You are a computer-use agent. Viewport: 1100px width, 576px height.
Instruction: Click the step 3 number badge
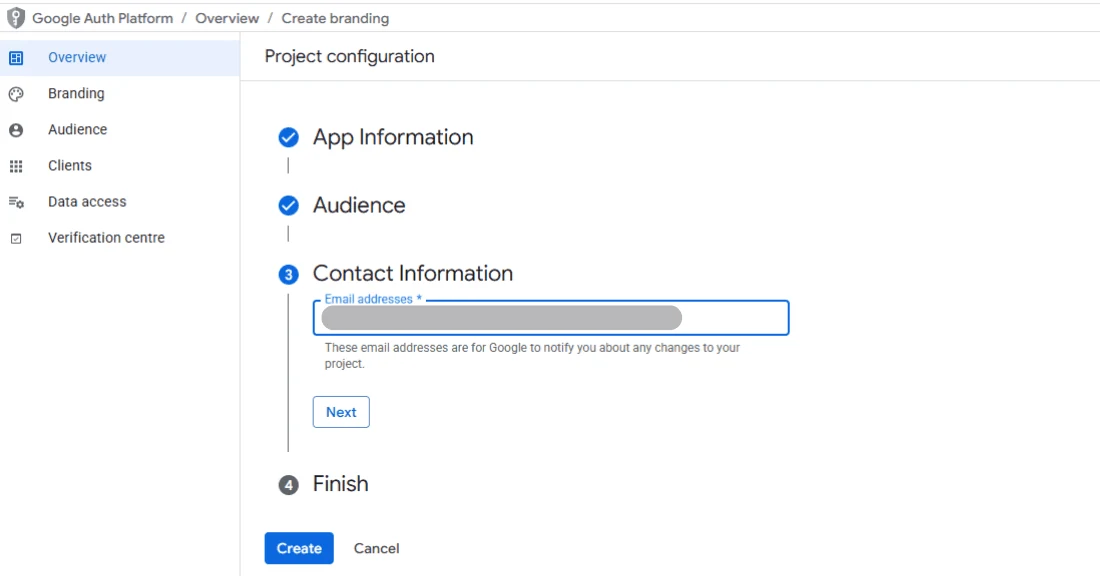point(288,274)
